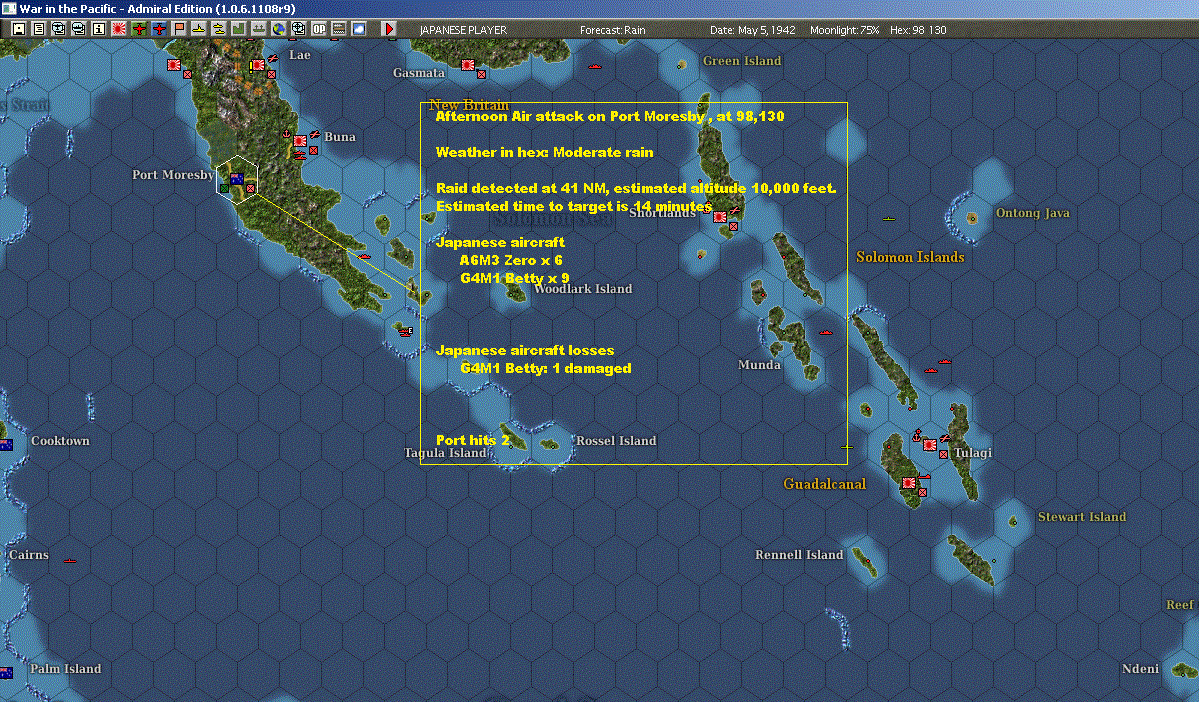Click the Hex: 98 130 status text
Viewport: 1199px width, 702px height.
click(x=918, y=30)
